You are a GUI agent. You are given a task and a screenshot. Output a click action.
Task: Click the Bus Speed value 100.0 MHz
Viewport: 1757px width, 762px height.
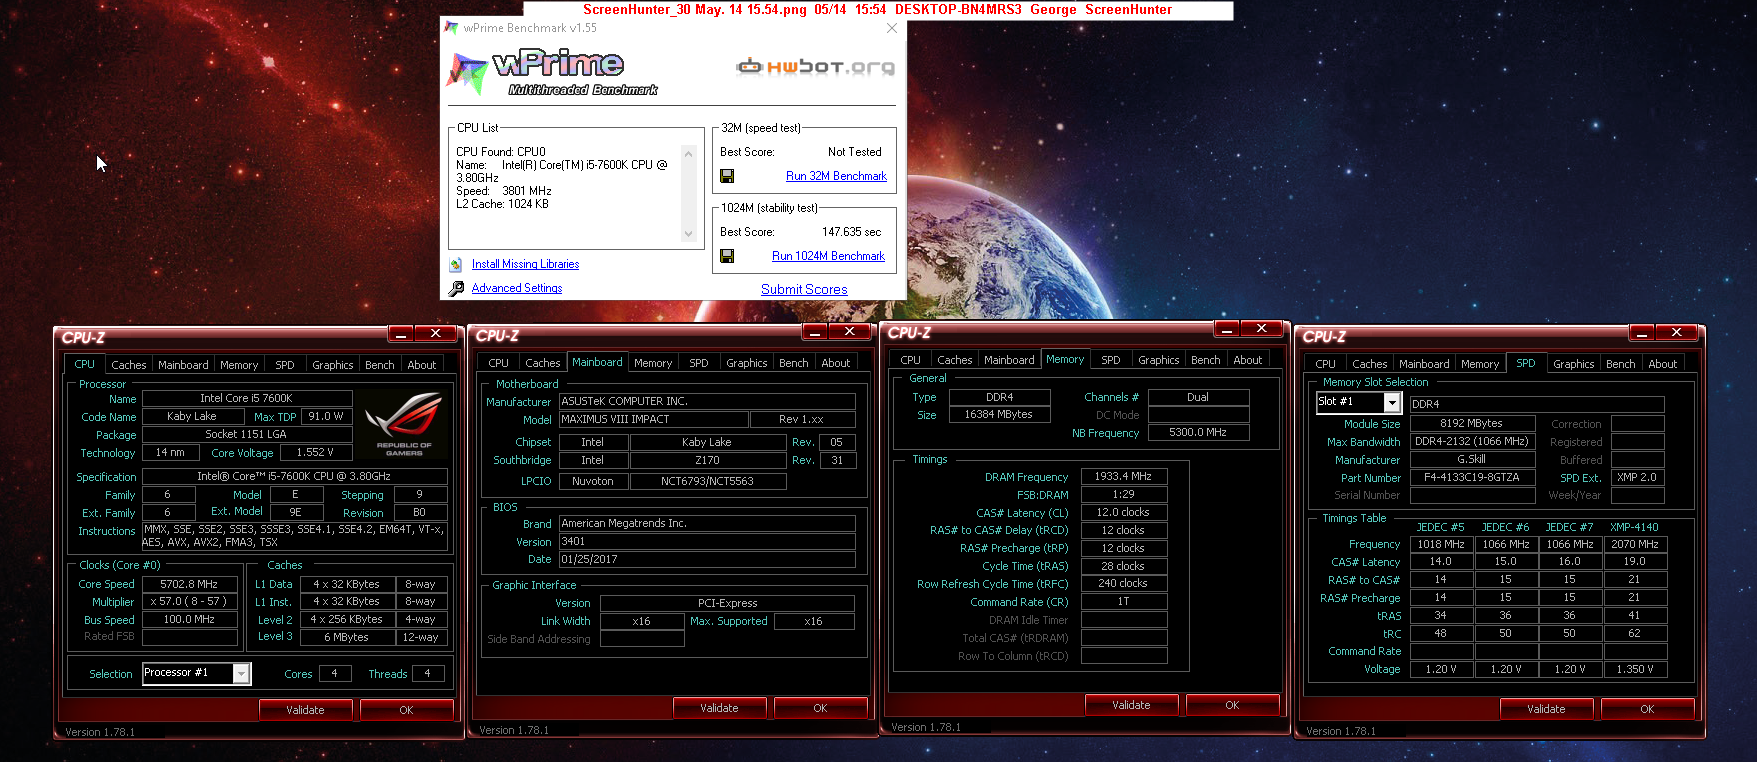189,620
